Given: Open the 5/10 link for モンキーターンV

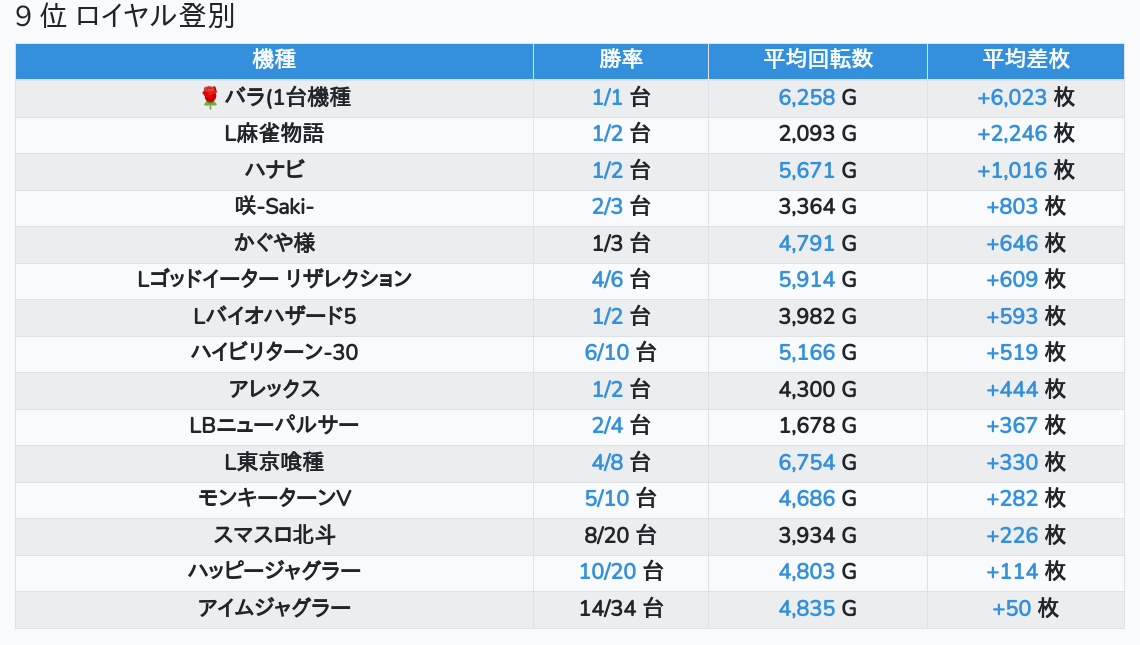Looking at the screenshot, I should [x=607, y=499].
